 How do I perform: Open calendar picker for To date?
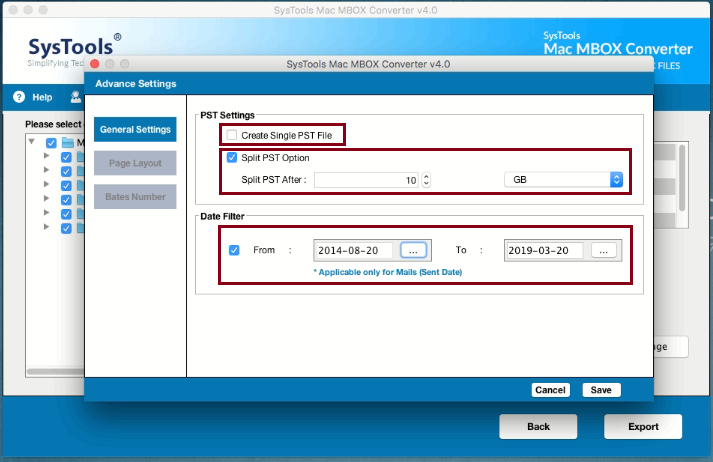[603, 251]
